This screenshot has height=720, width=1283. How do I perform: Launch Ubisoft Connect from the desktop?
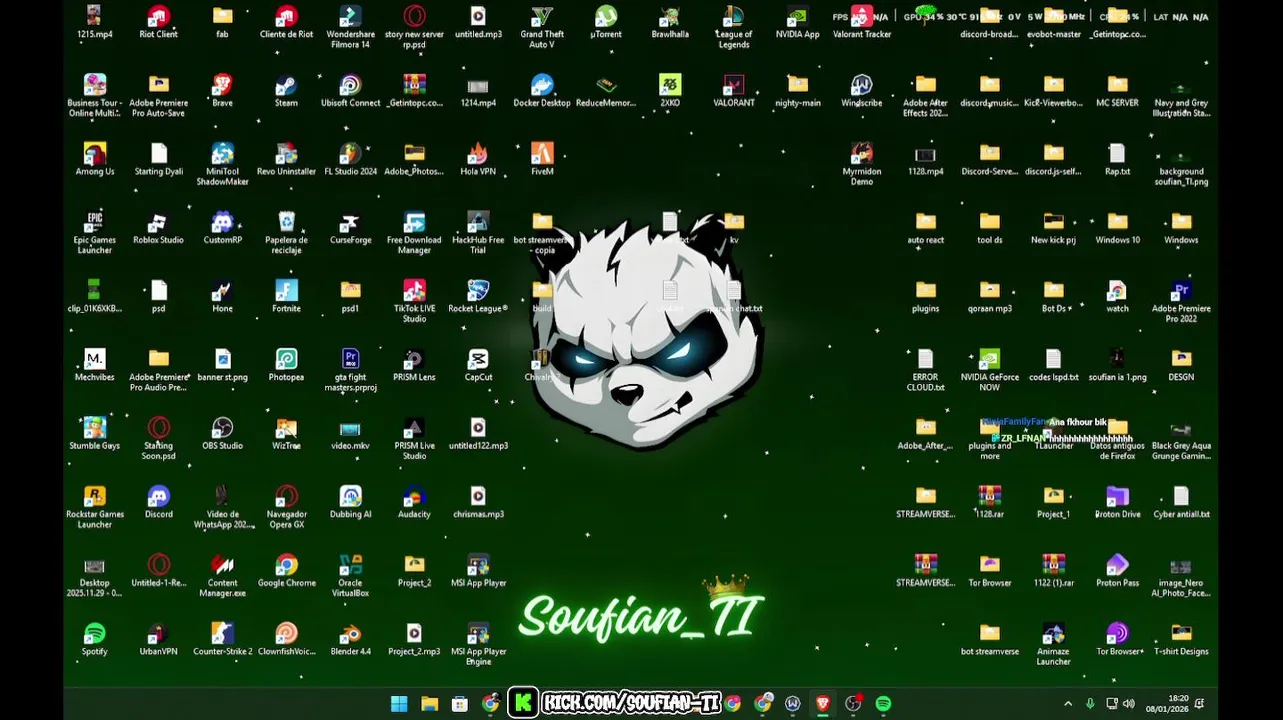(x=350, y=91)
